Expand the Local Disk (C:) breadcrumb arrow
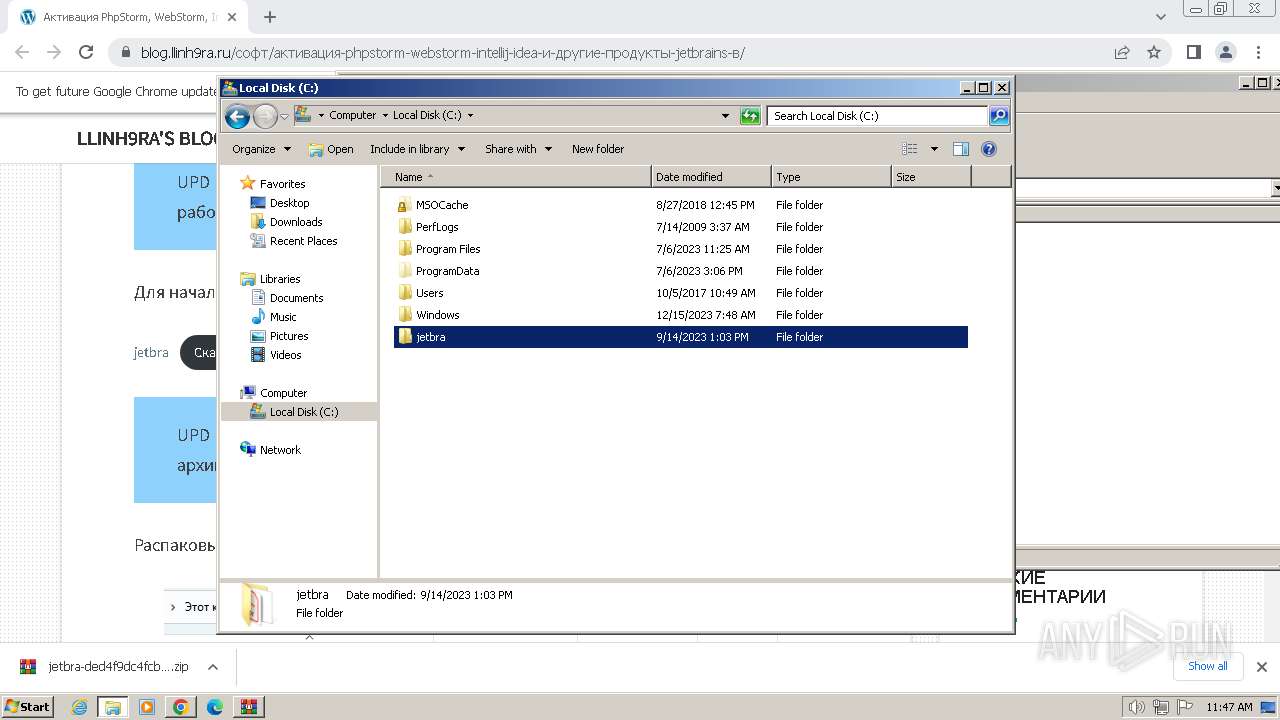 [471, 116]
